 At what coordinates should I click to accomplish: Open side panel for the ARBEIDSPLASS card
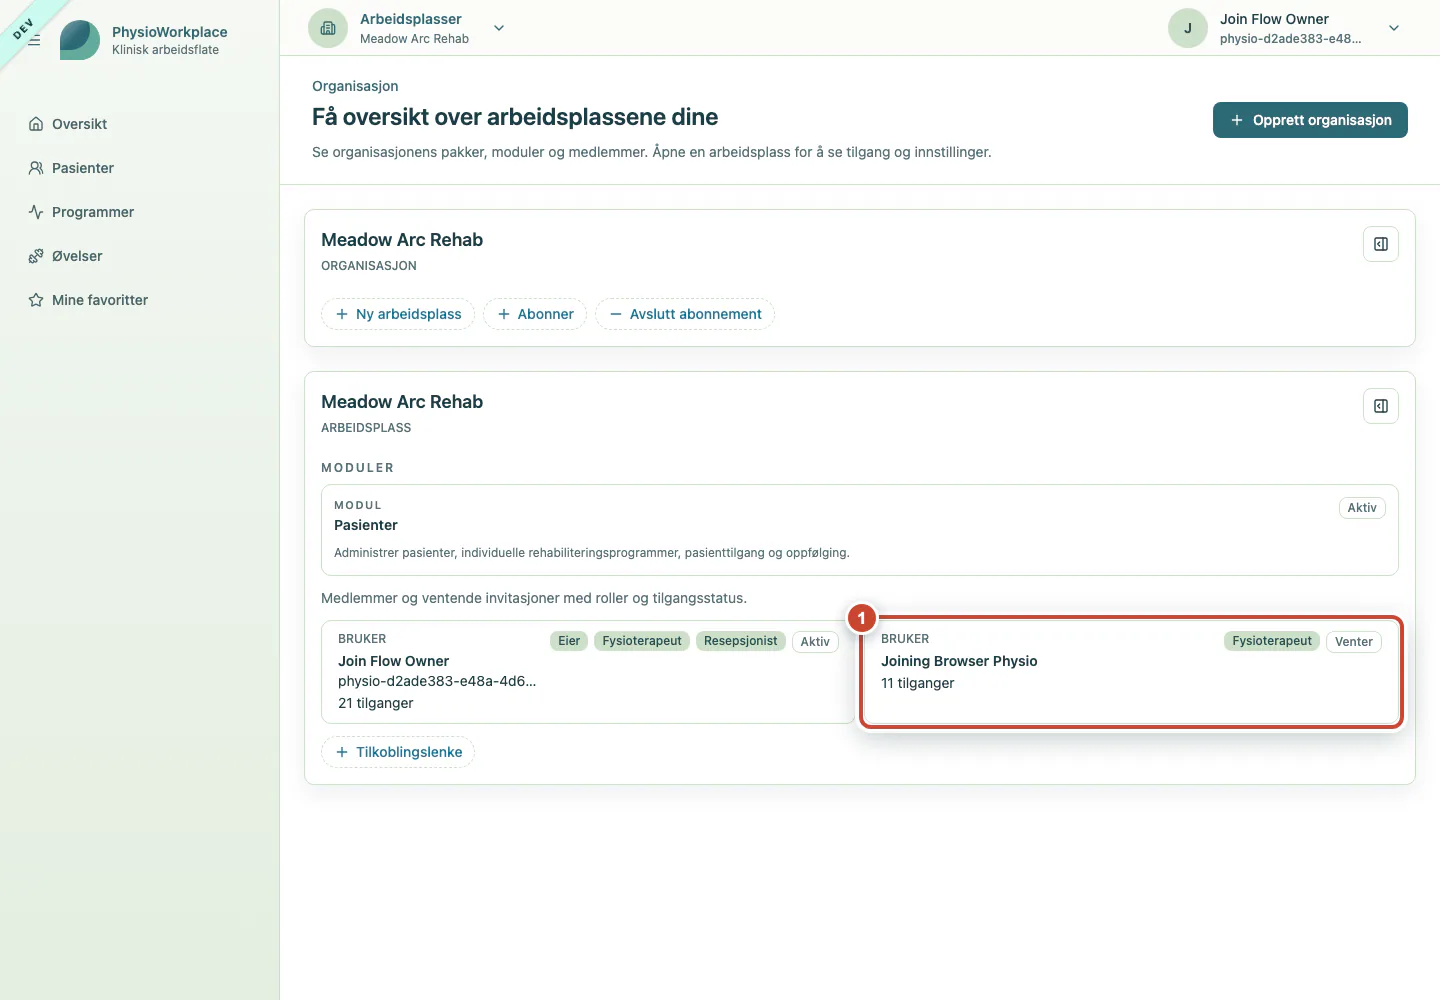(1381, 406)
